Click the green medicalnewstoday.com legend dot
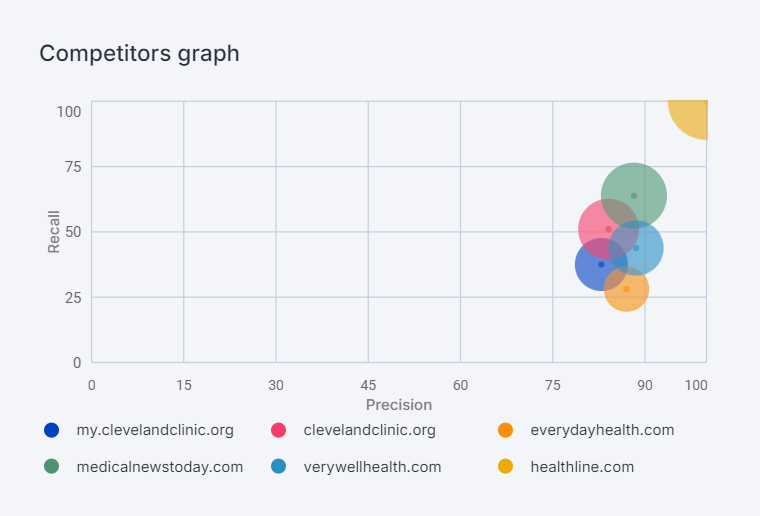Screen dimensions: 760x516 [x=52, y=466]
